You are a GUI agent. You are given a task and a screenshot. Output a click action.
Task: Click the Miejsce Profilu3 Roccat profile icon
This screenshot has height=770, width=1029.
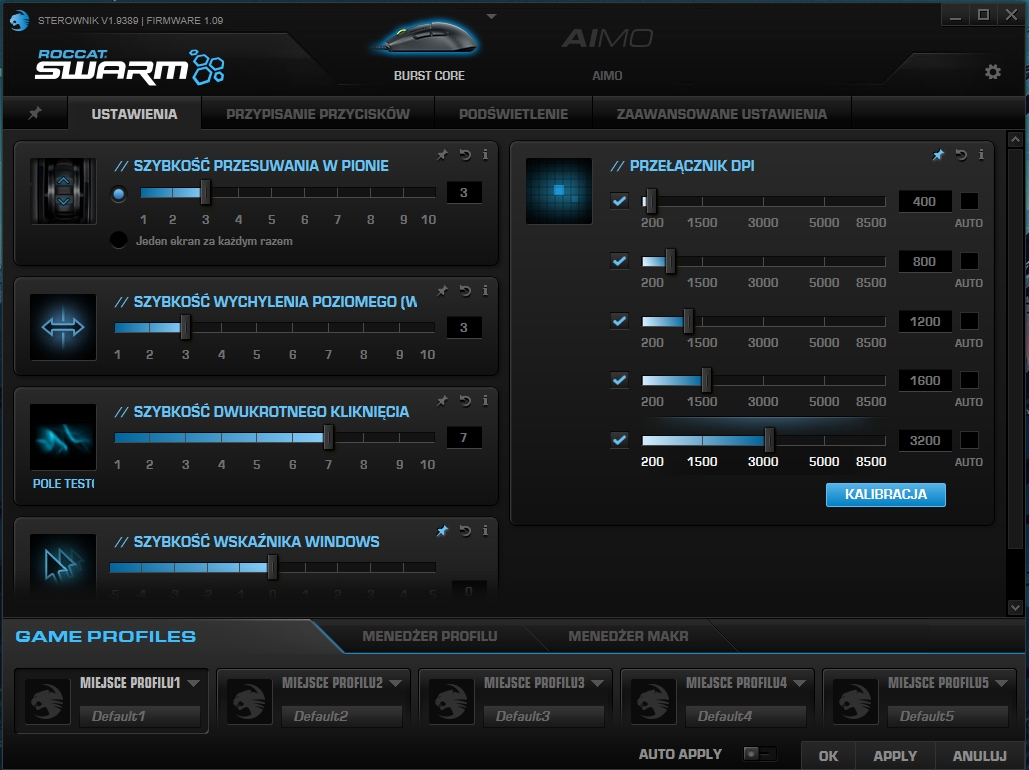coord(452,701)
